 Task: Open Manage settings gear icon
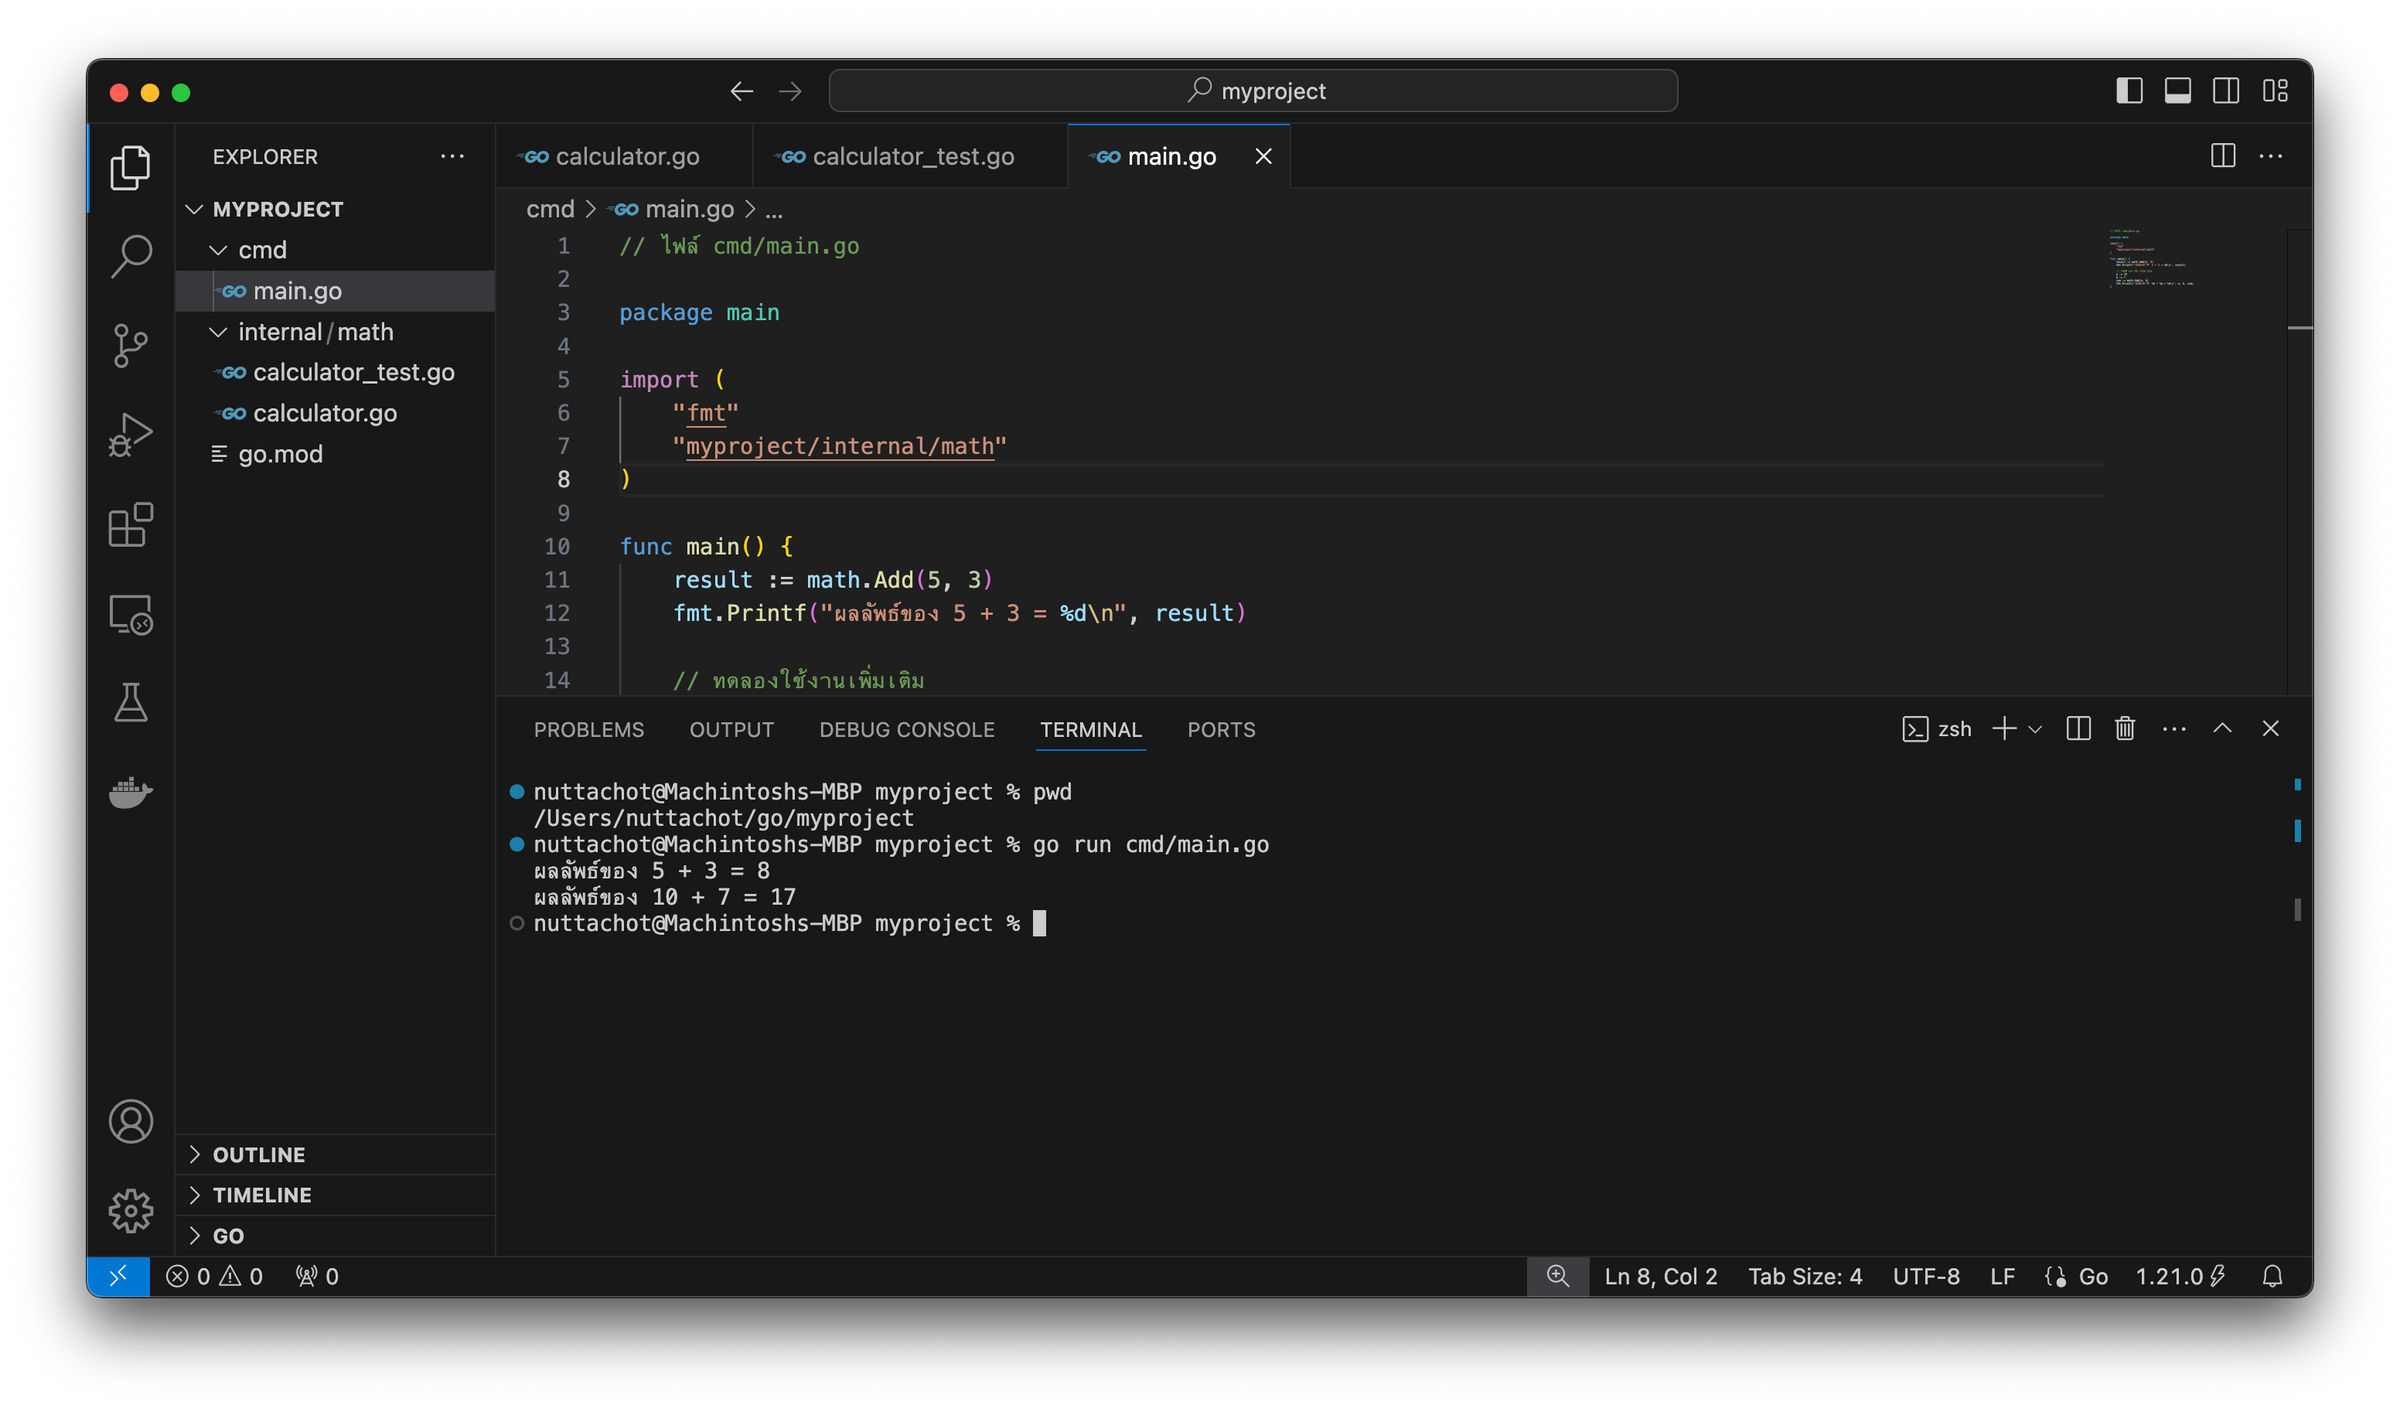coord(130,1210)
